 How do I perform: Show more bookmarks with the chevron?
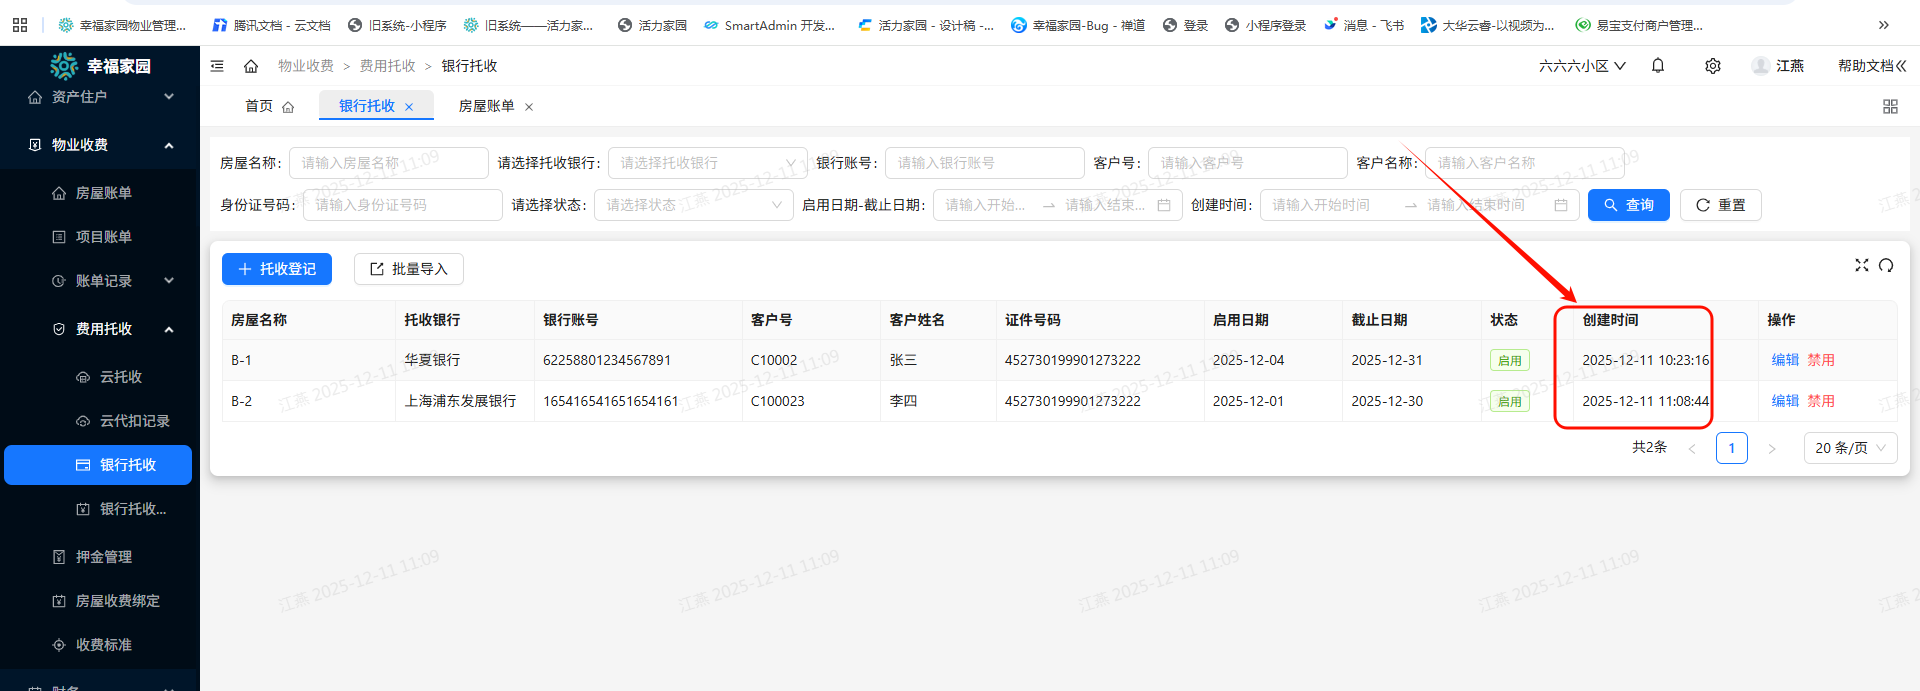coord(1884,25)
